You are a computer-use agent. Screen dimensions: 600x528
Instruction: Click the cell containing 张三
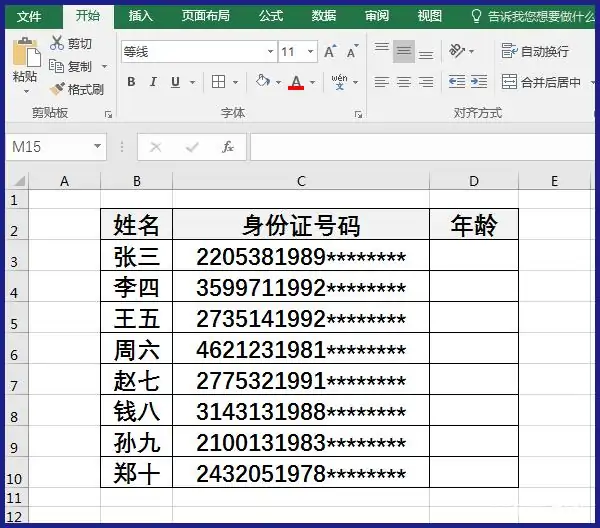click(137, 256)
